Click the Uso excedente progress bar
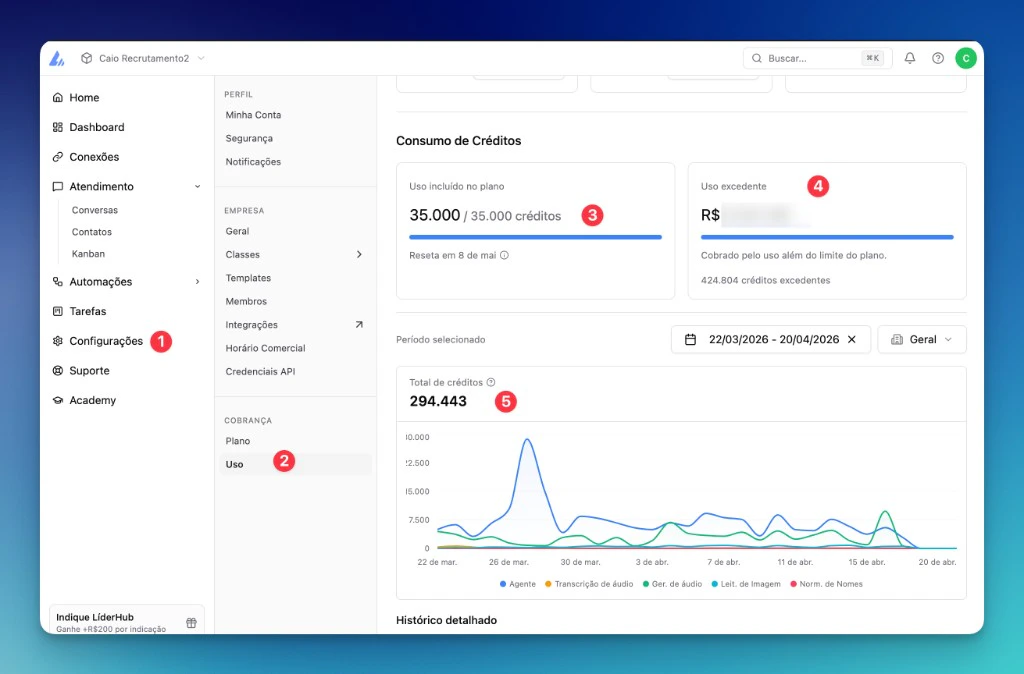Image resolution: width=1024 pixels, height=674 pixels. tap(827, 237)
